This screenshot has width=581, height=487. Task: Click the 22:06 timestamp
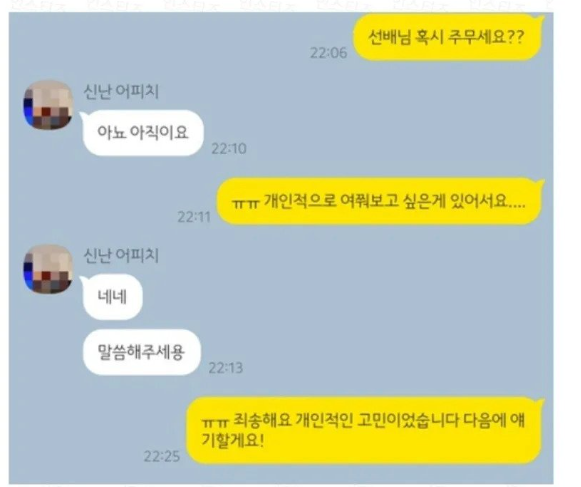tap(328, 53)
